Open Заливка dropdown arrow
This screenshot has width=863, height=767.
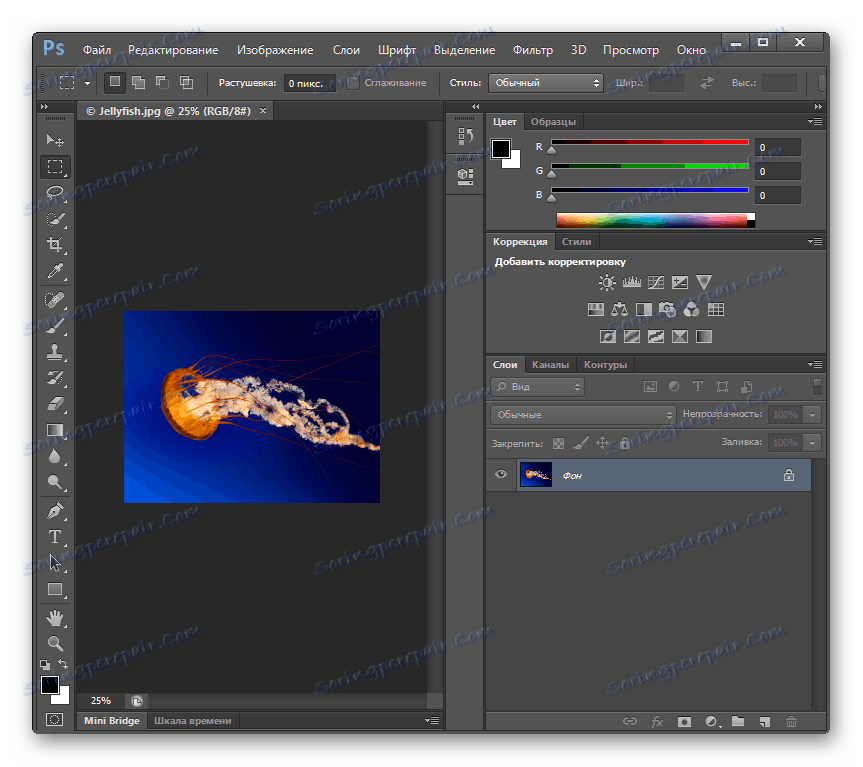pos(812,442)
